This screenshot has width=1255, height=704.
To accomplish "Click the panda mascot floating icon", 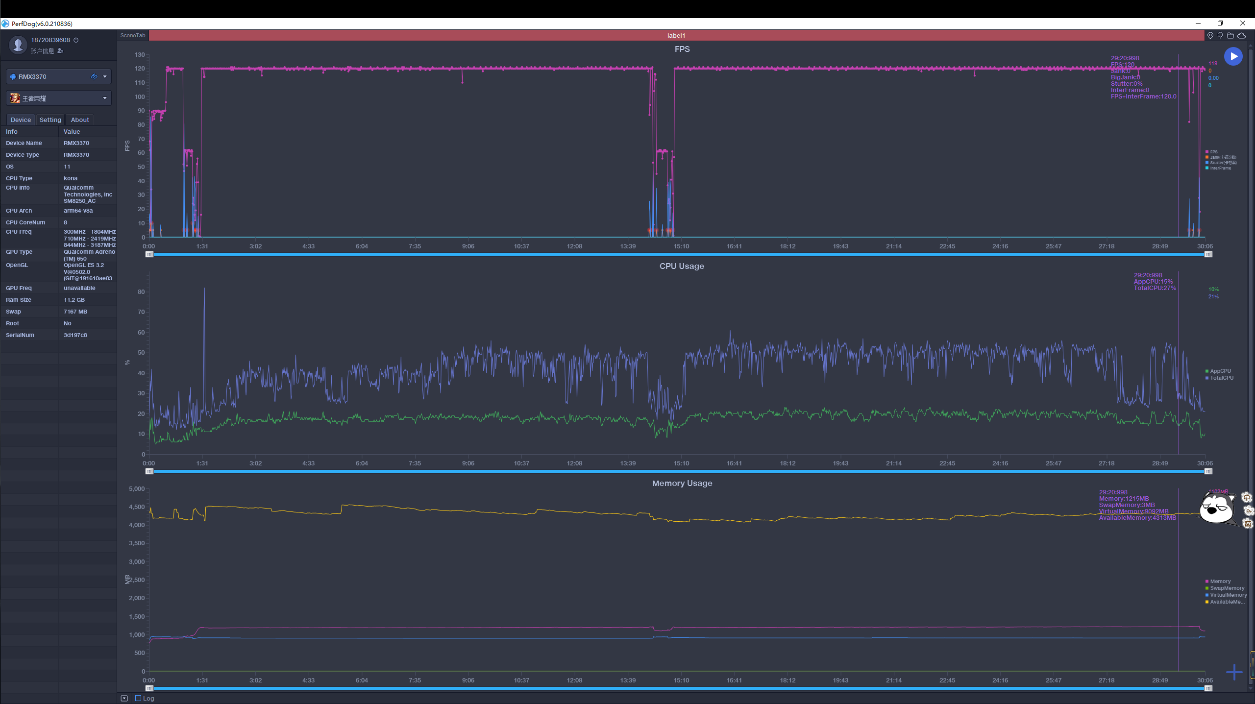I will (x=1213, y=510).
